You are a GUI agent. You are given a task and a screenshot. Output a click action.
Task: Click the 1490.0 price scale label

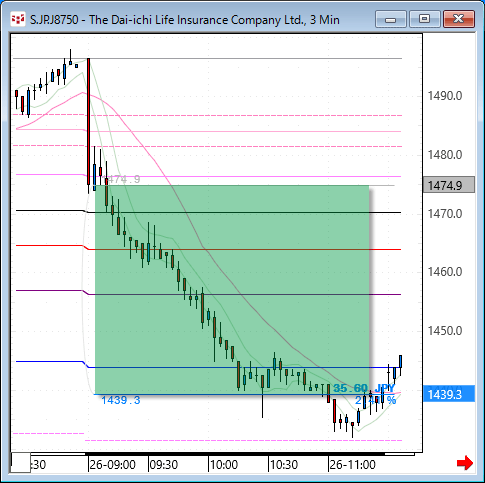pos(445,96)
